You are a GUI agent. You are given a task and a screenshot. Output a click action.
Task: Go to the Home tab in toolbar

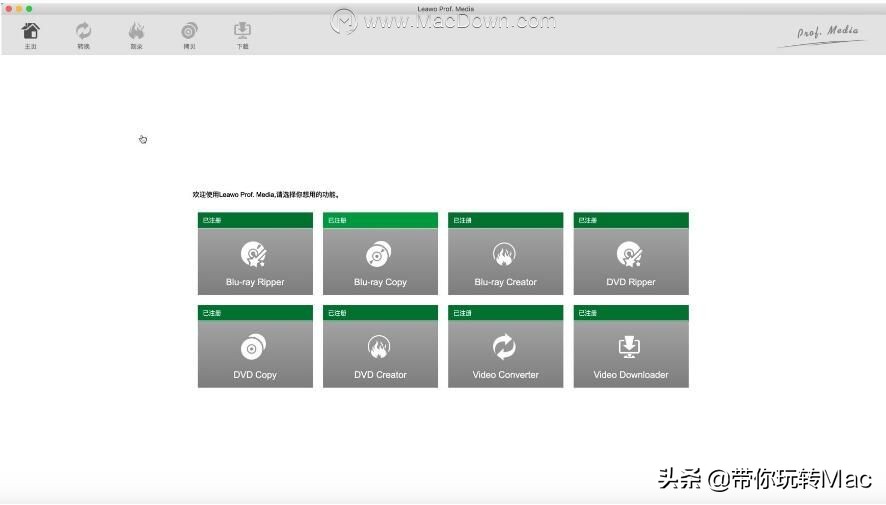point(31,35)
